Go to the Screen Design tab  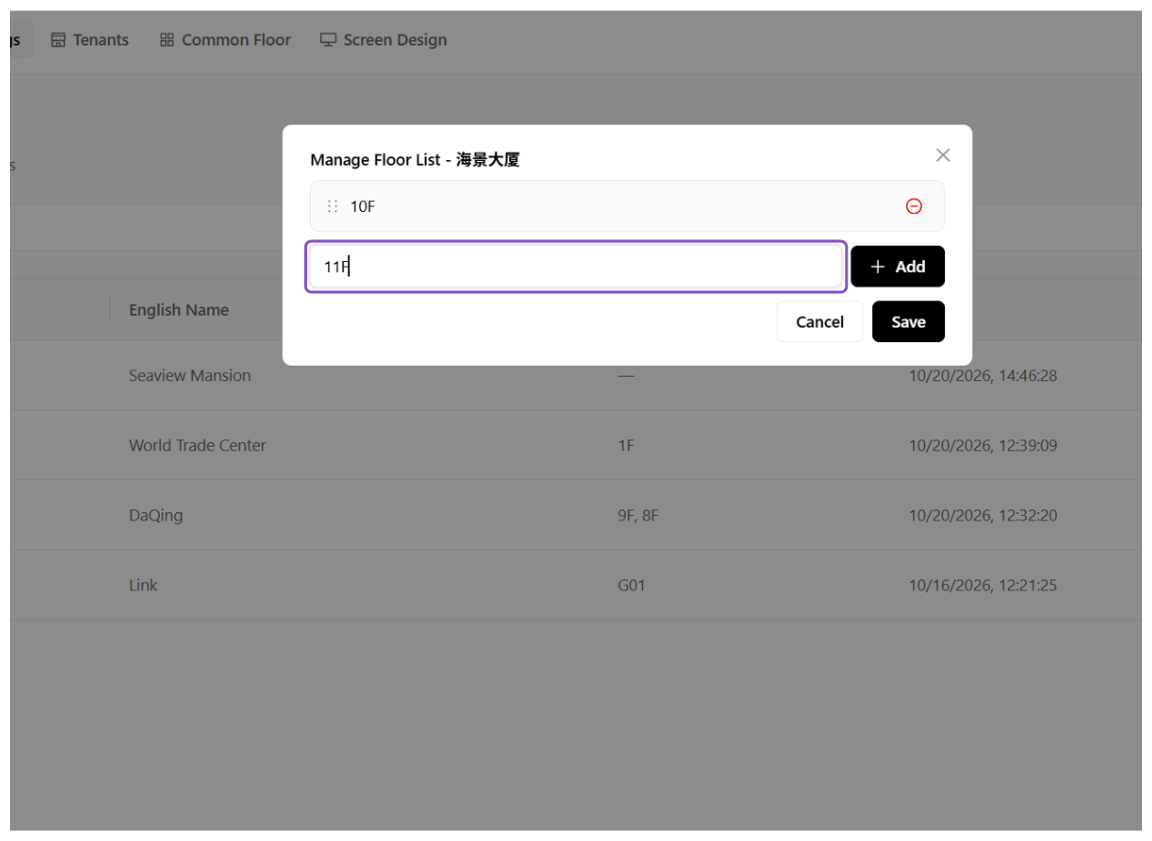384,40
